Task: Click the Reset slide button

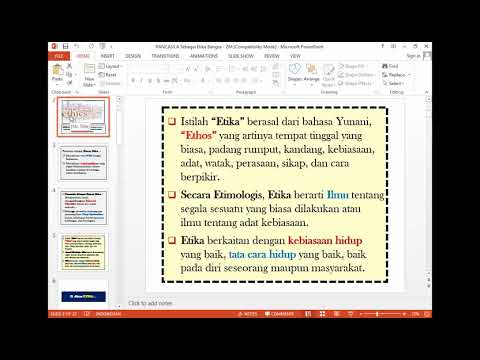Action: coord(108,75)
